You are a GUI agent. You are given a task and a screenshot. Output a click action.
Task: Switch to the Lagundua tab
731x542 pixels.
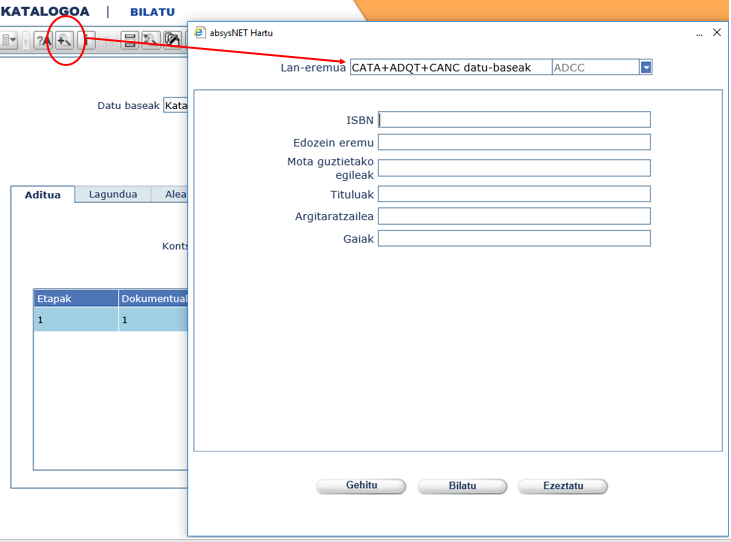pos(113,195)
